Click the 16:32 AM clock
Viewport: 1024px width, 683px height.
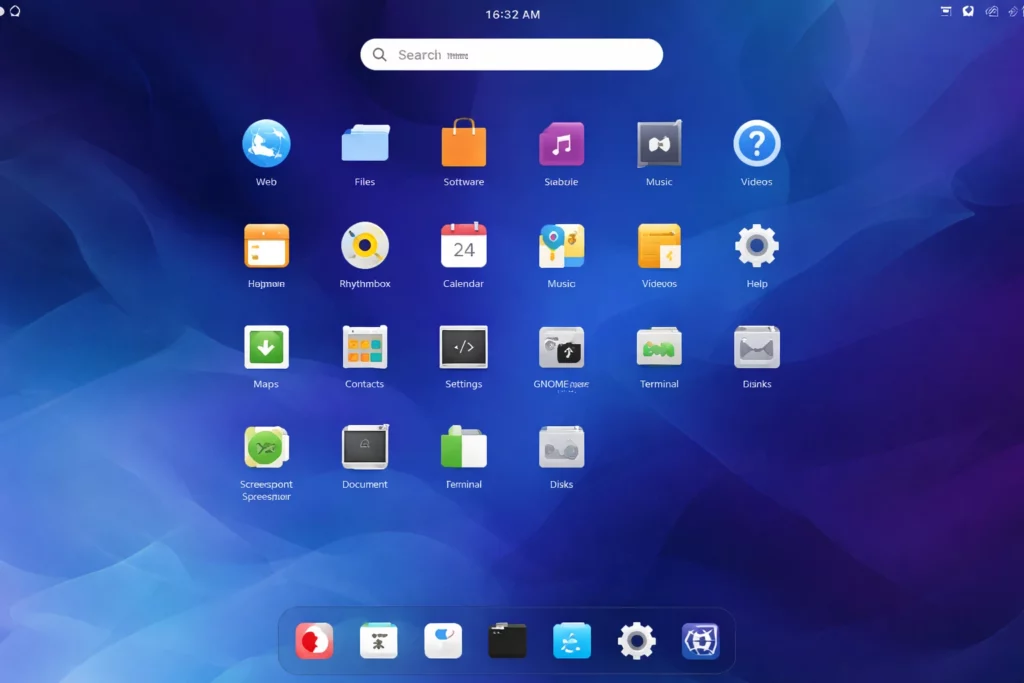click(513, 14)
